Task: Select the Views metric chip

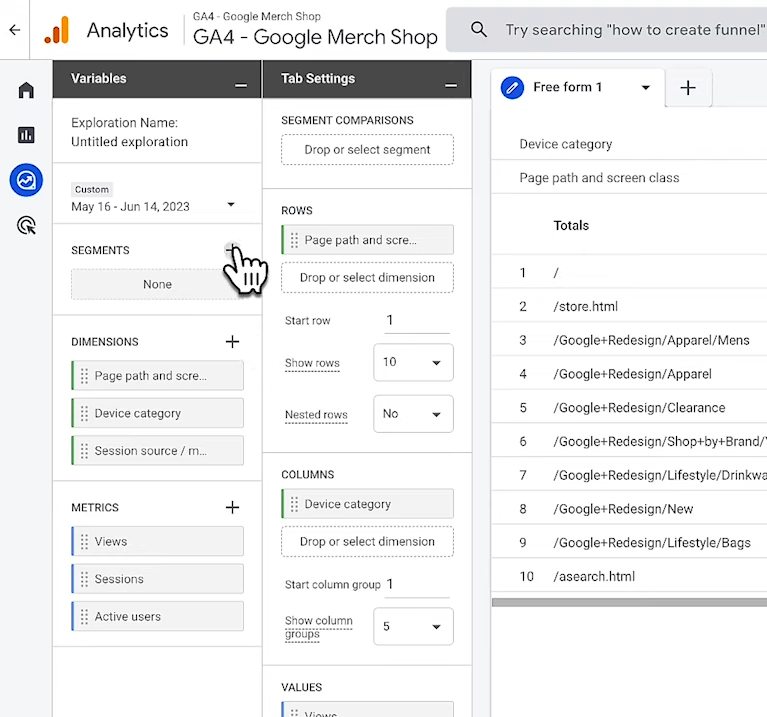Action: tap(158, 541)
